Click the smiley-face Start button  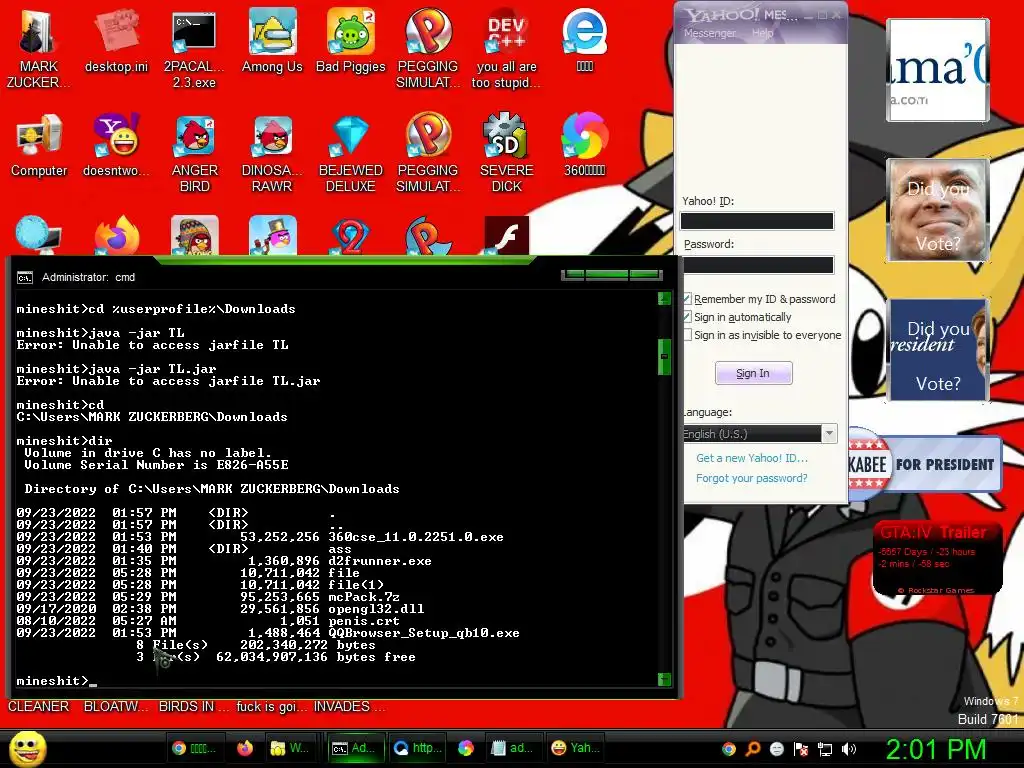point(27,748)
